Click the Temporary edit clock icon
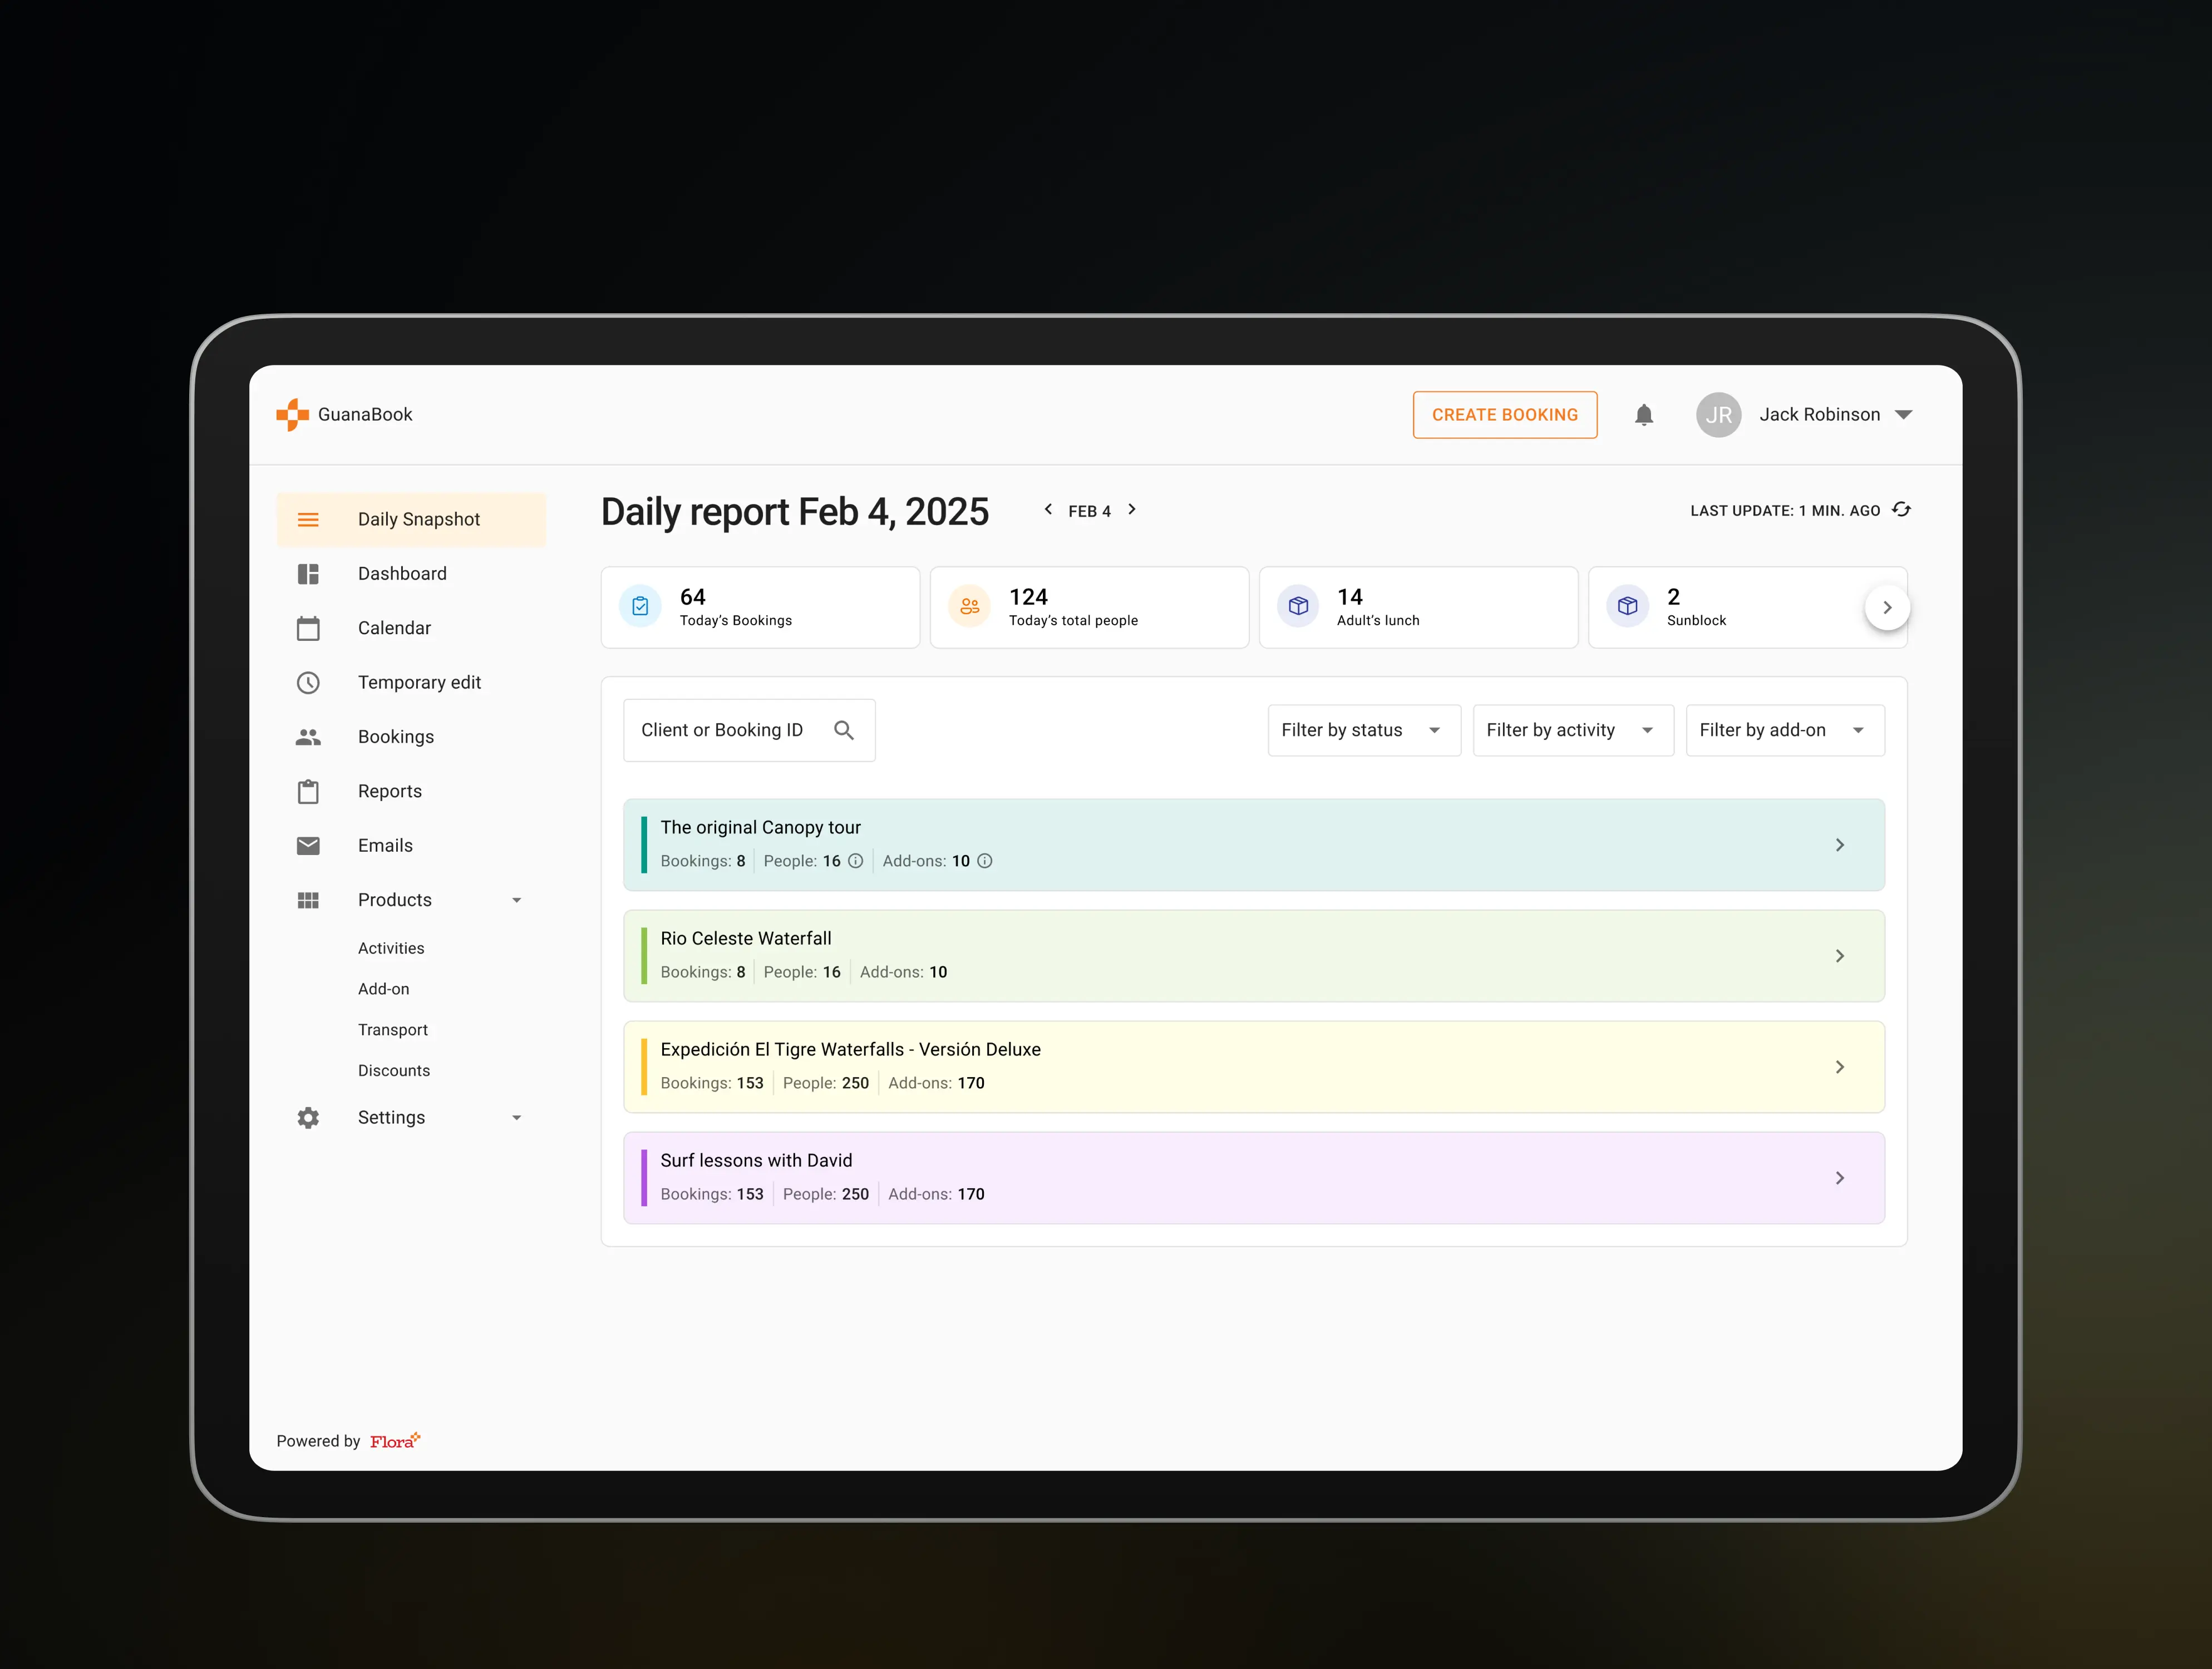The width and height of the screenshot is (2212, 1669). (308, 683)
